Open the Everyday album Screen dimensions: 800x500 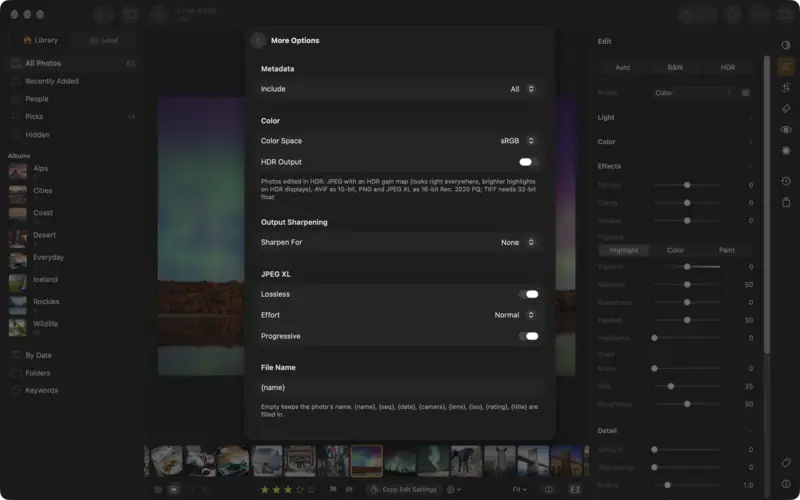[x=73, y=261]
